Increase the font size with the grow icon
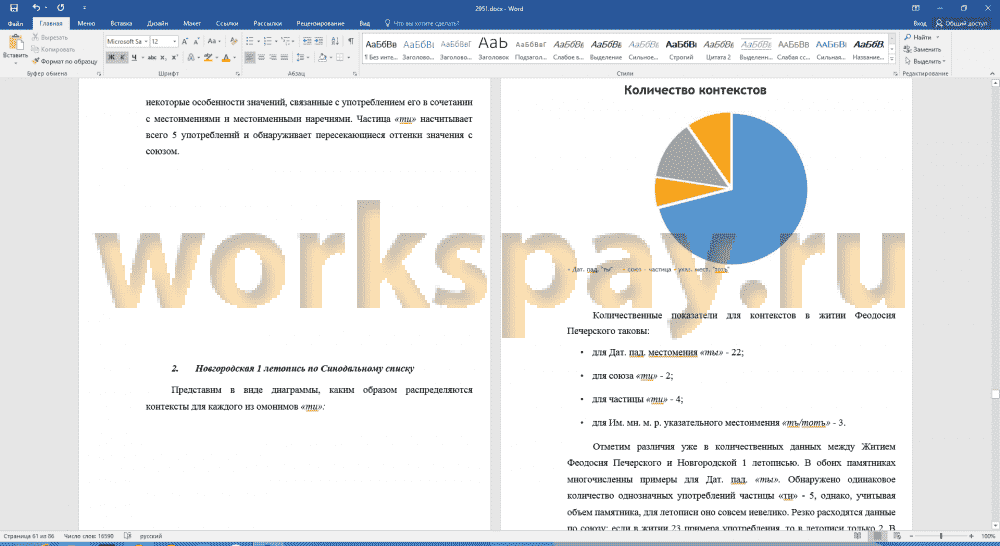The width and height of the screenshot is (1000, 546). point(185,41)
